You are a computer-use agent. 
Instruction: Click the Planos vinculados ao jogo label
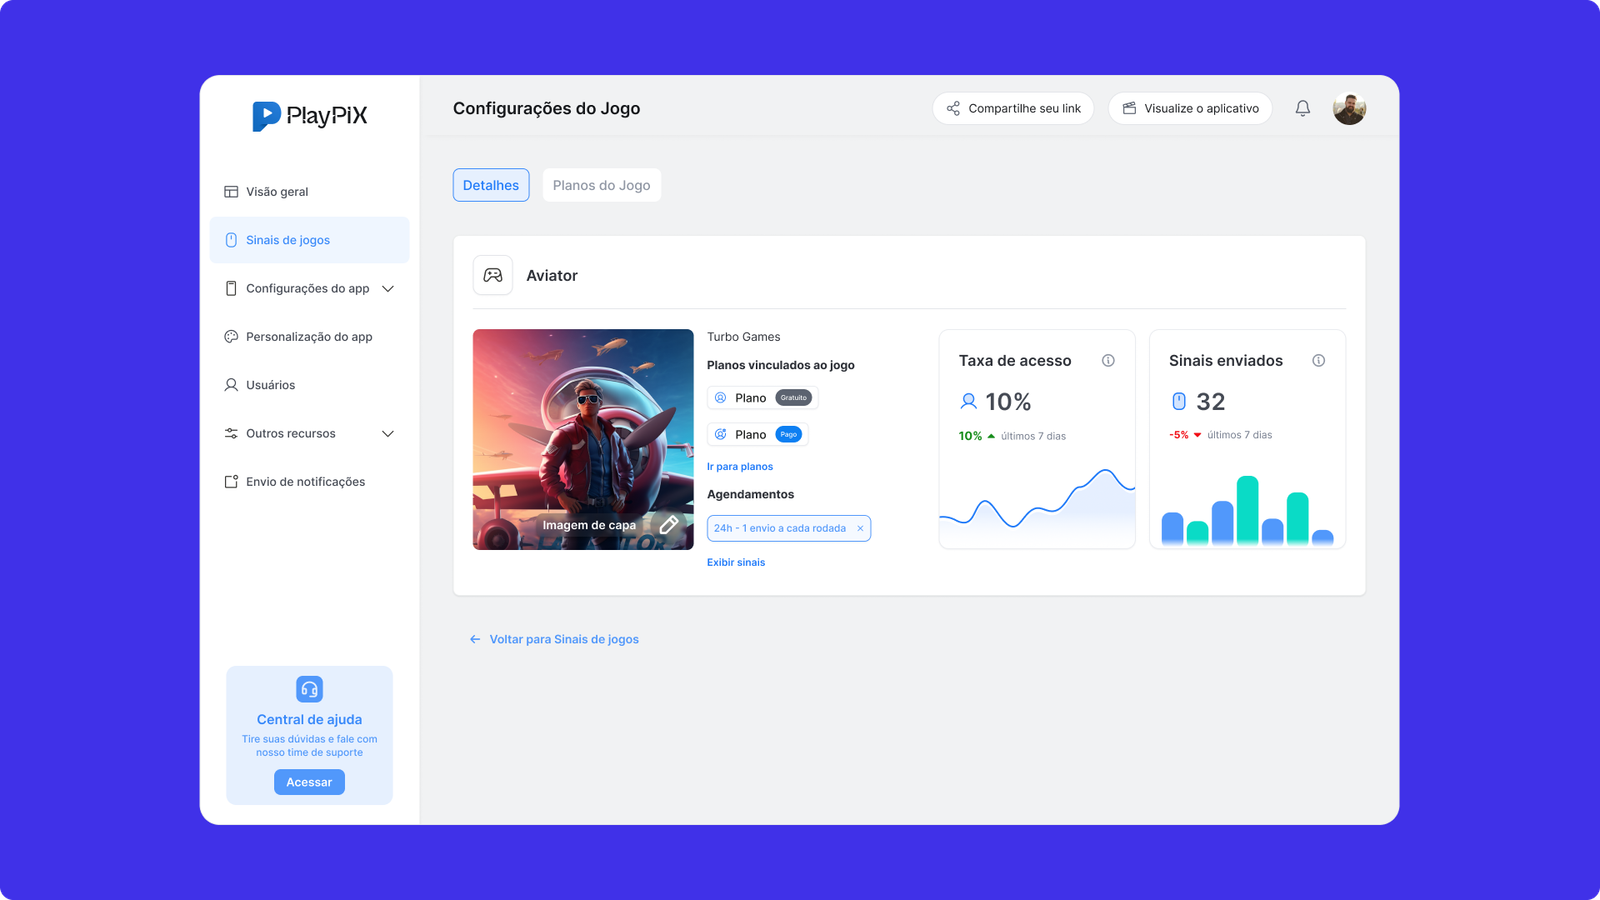click(781, 365)
